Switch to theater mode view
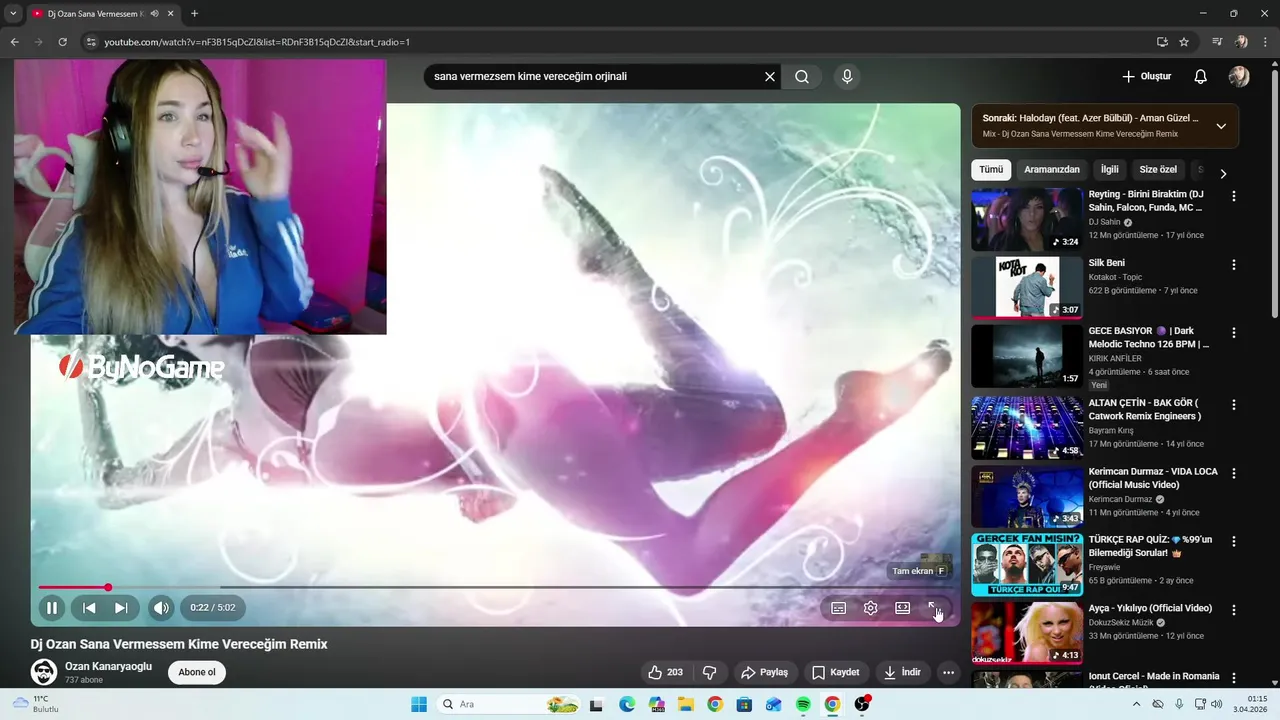Image resolution: width=1280 pixels, height=720 pixels. pos(902,608)
